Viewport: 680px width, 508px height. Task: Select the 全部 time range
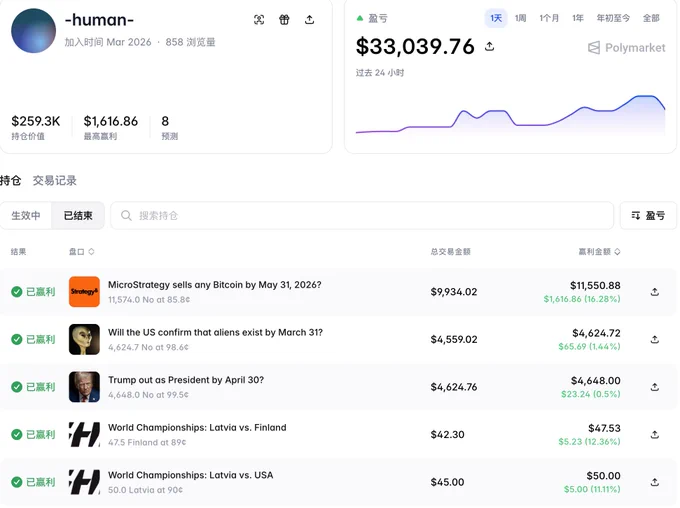[651, 18]
